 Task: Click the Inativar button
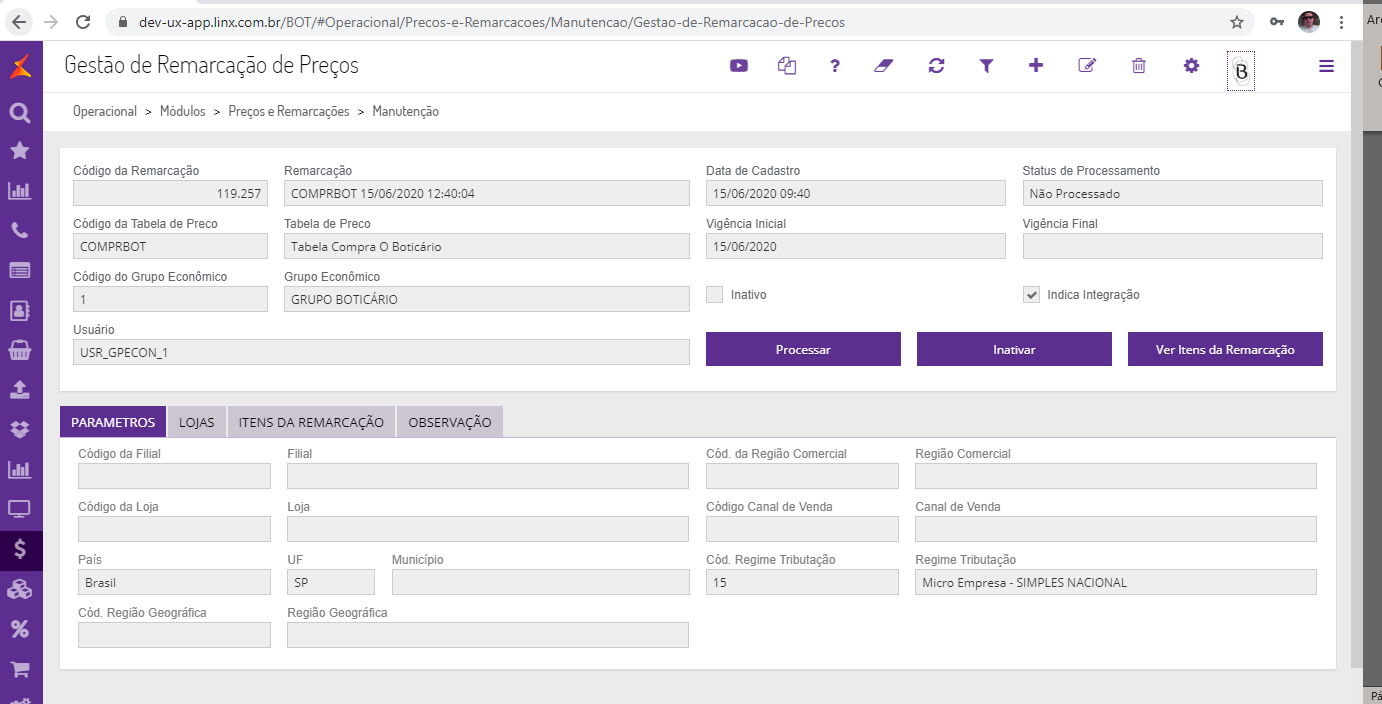coord(1014,349)
